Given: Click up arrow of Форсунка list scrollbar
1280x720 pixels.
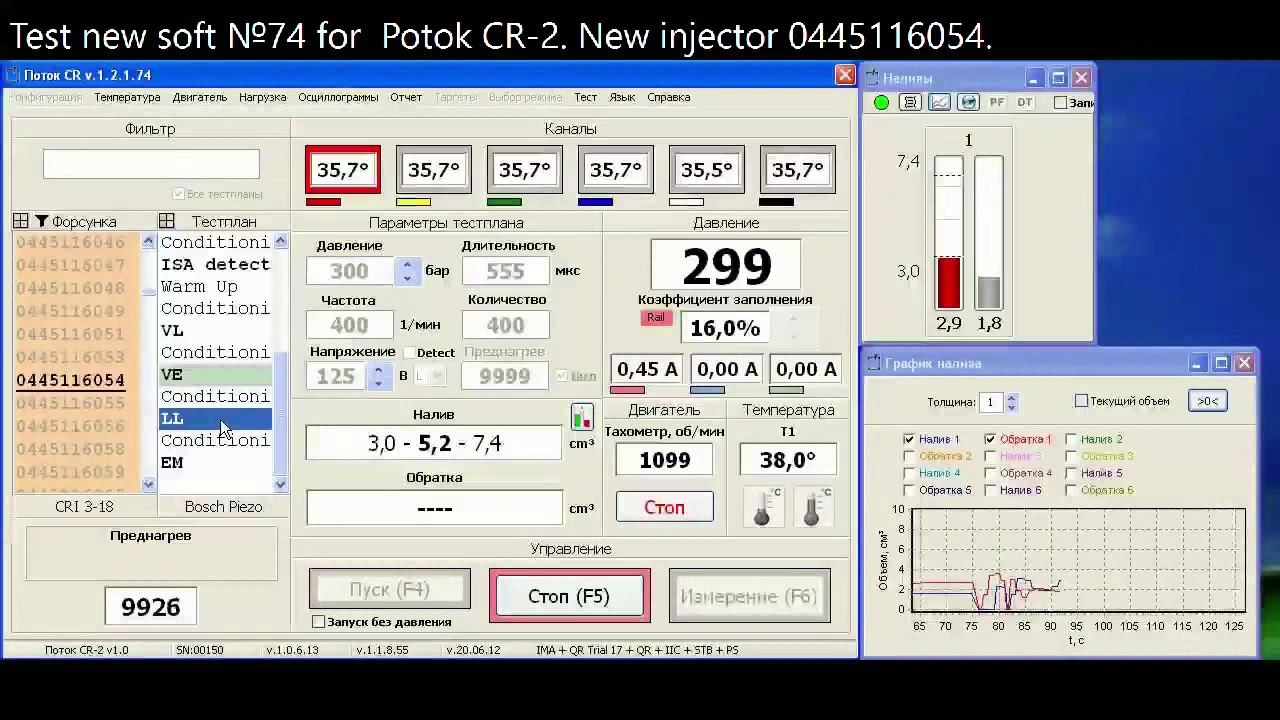Looking at the screenshot, I should pyautogui.click(x=149, y=241).
